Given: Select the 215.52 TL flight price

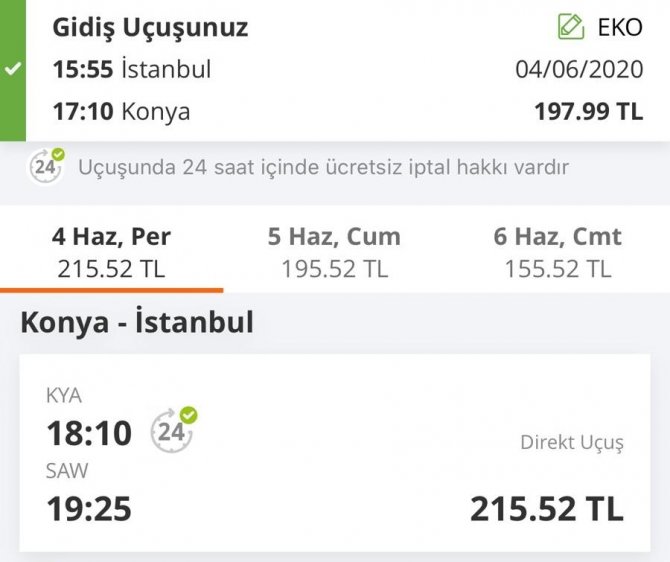Looking at the screenshot, I should pos(547,508).
